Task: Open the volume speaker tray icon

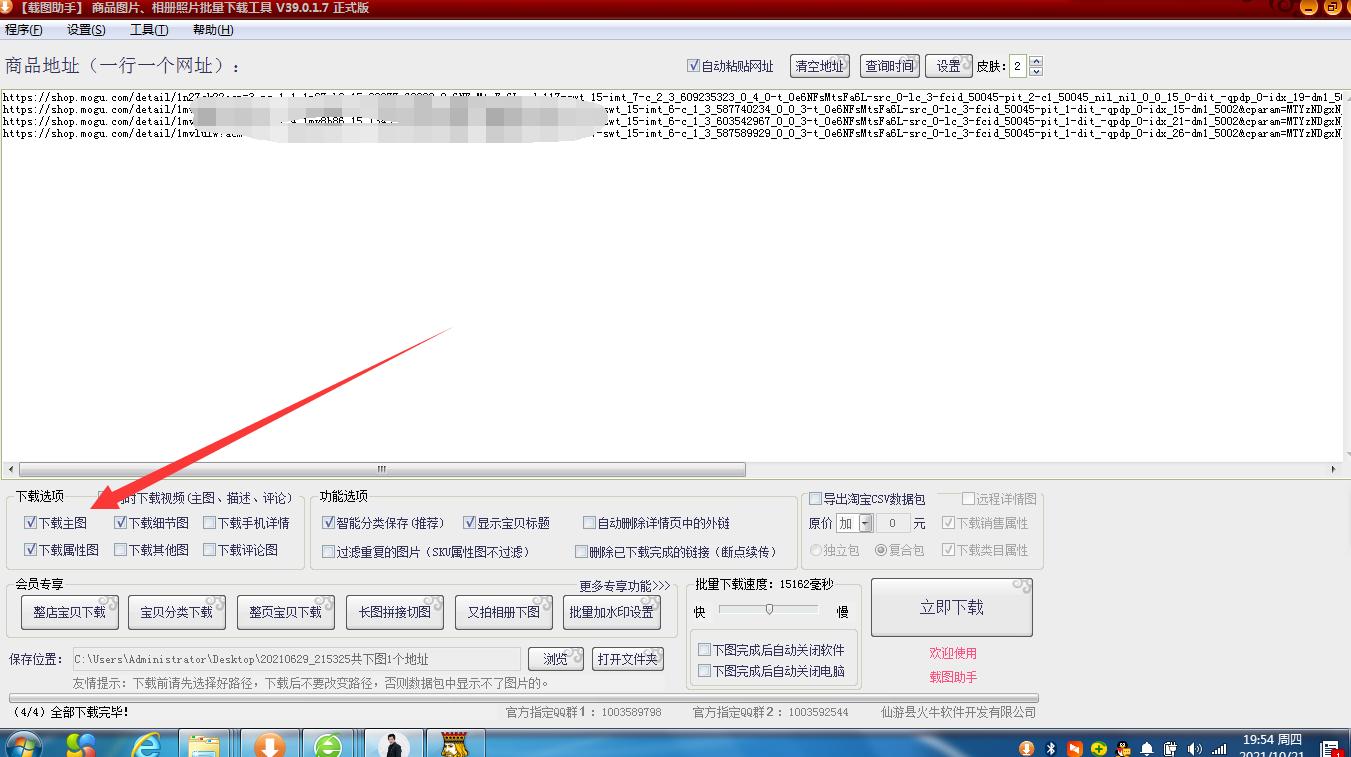Action: tap(1195, 748)
